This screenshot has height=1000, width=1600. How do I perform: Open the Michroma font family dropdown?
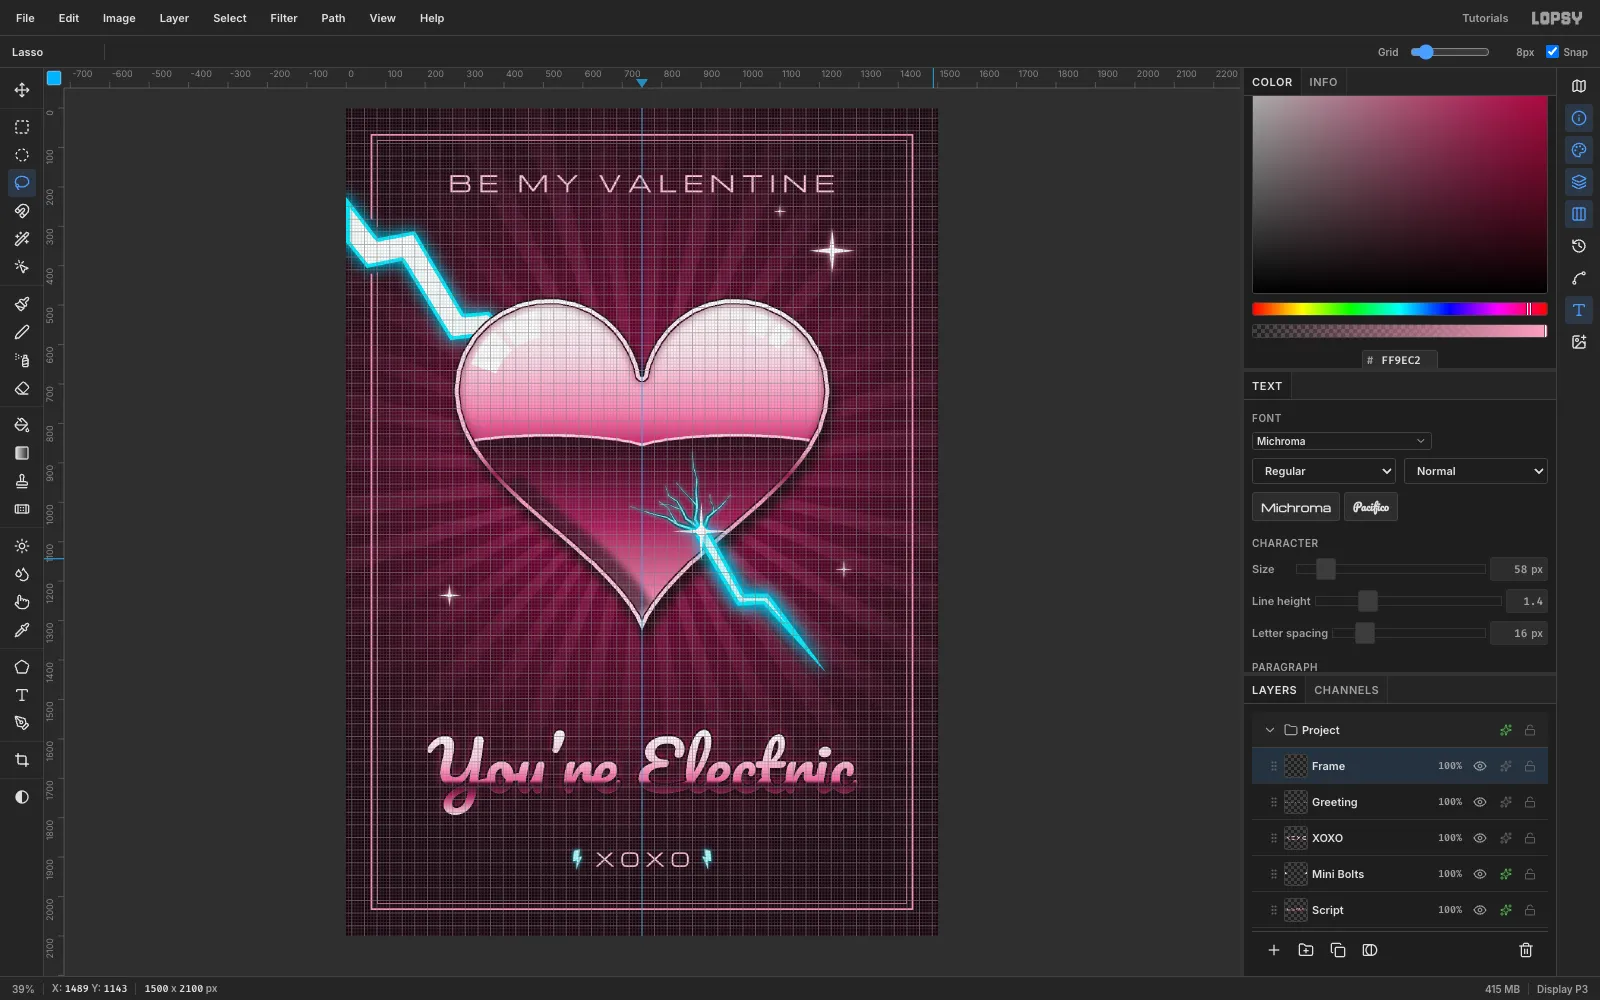pyautogui.click(x=1341, y=441)
